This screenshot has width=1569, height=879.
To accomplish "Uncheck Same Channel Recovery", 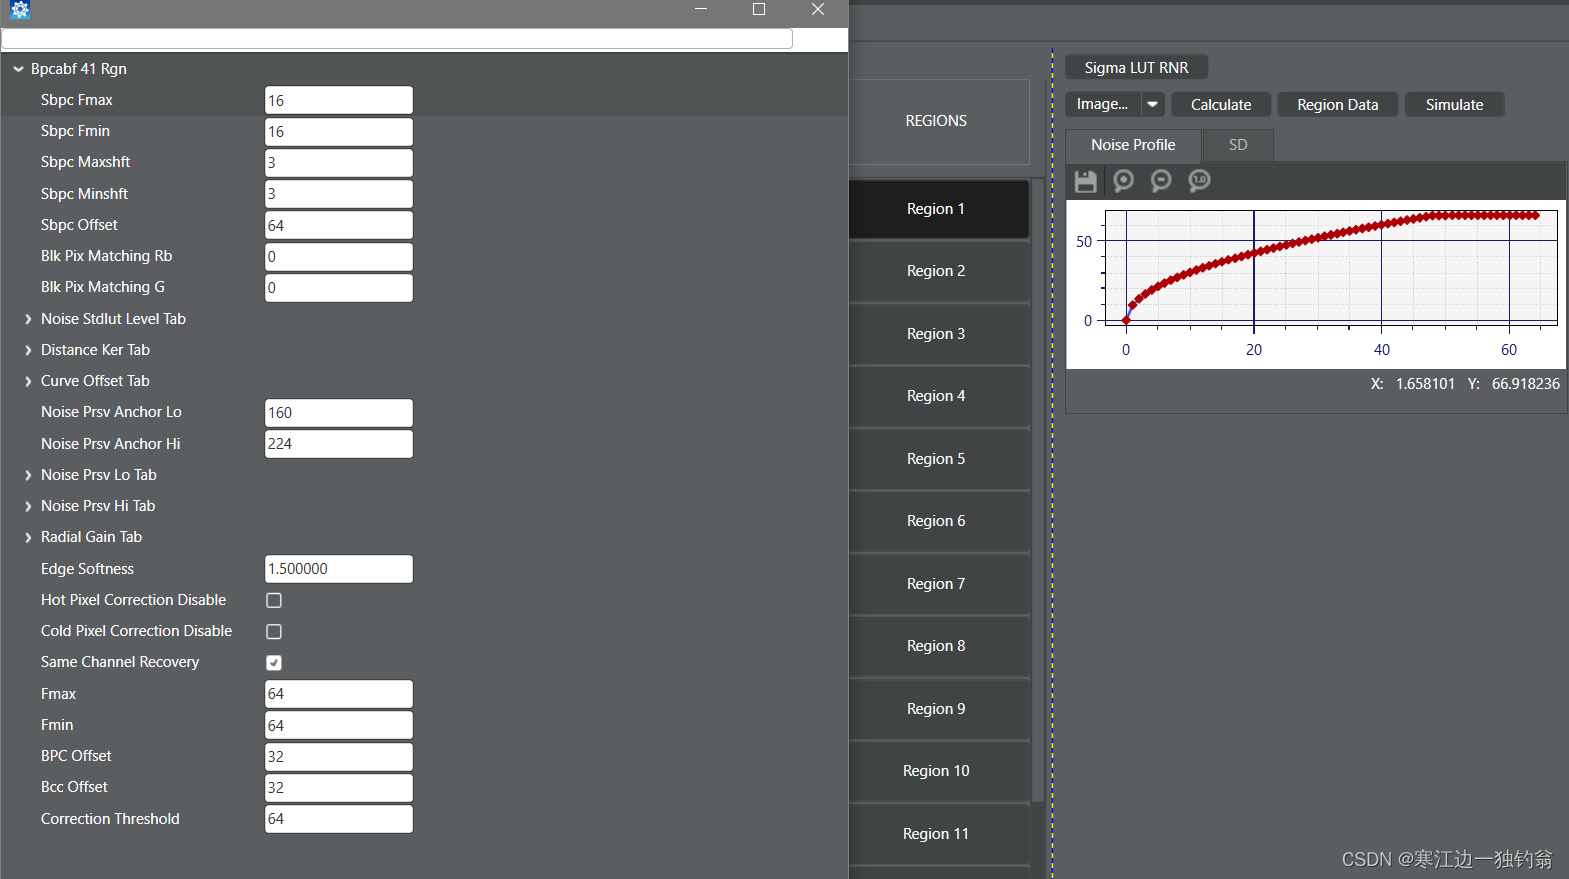I will click(274, 662).
